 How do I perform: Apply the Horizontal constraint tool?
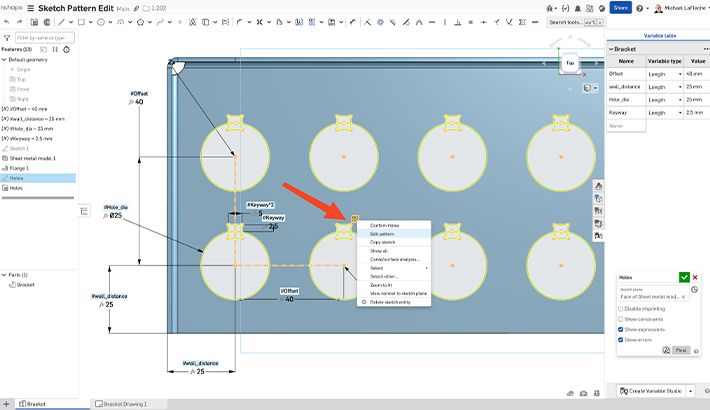coord(432,22)
